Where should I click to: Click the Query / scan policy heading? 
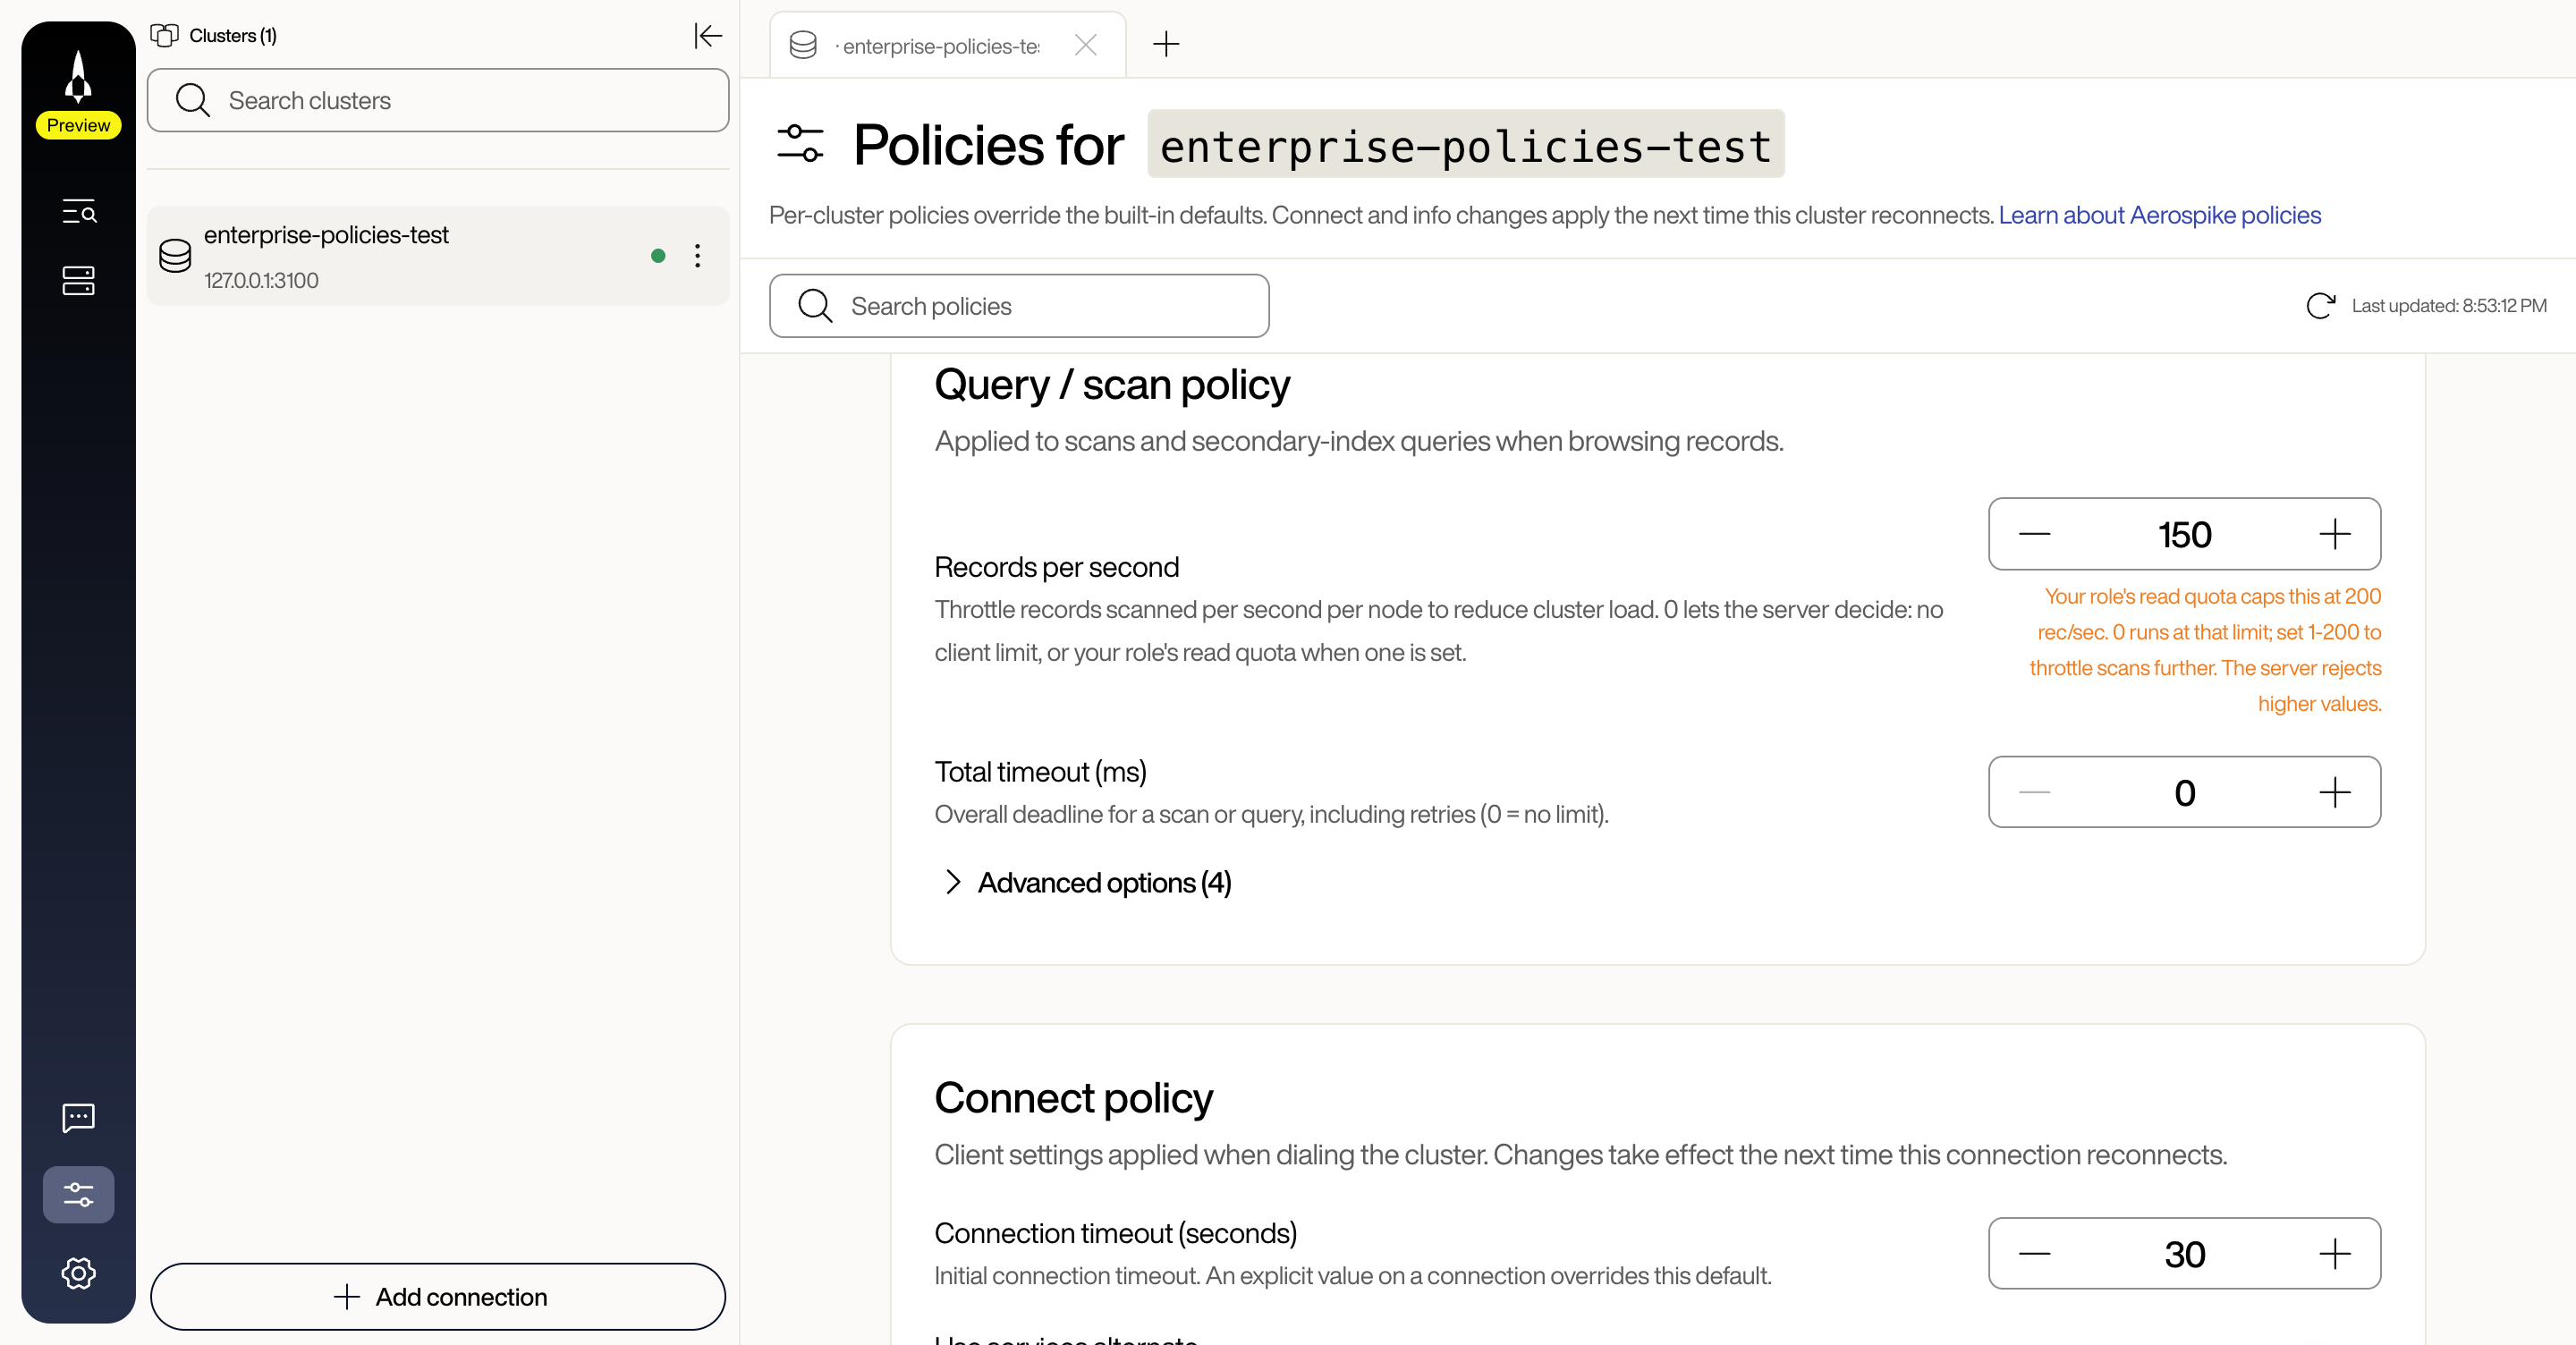(1112, 385)
